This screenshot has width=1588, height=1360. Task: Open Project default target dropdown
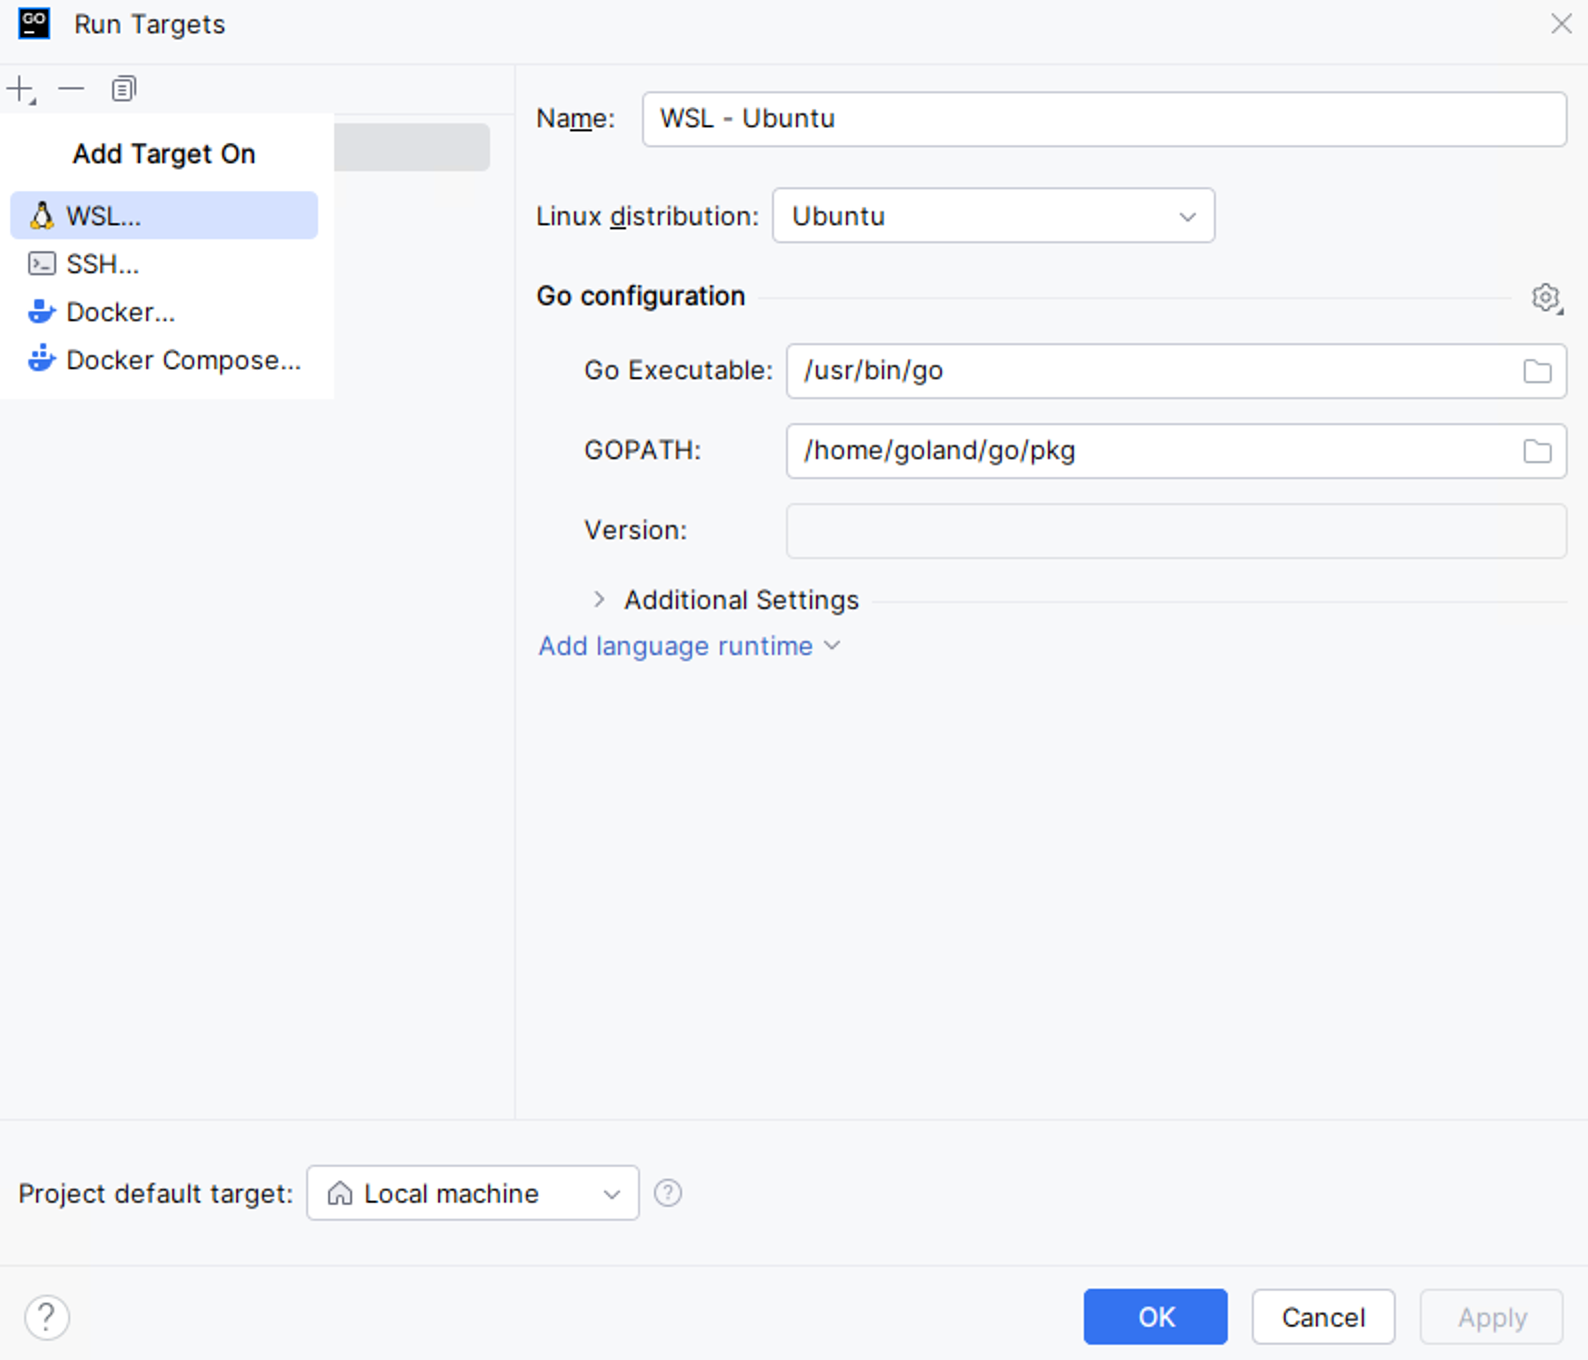click(x=472, y=1193)
